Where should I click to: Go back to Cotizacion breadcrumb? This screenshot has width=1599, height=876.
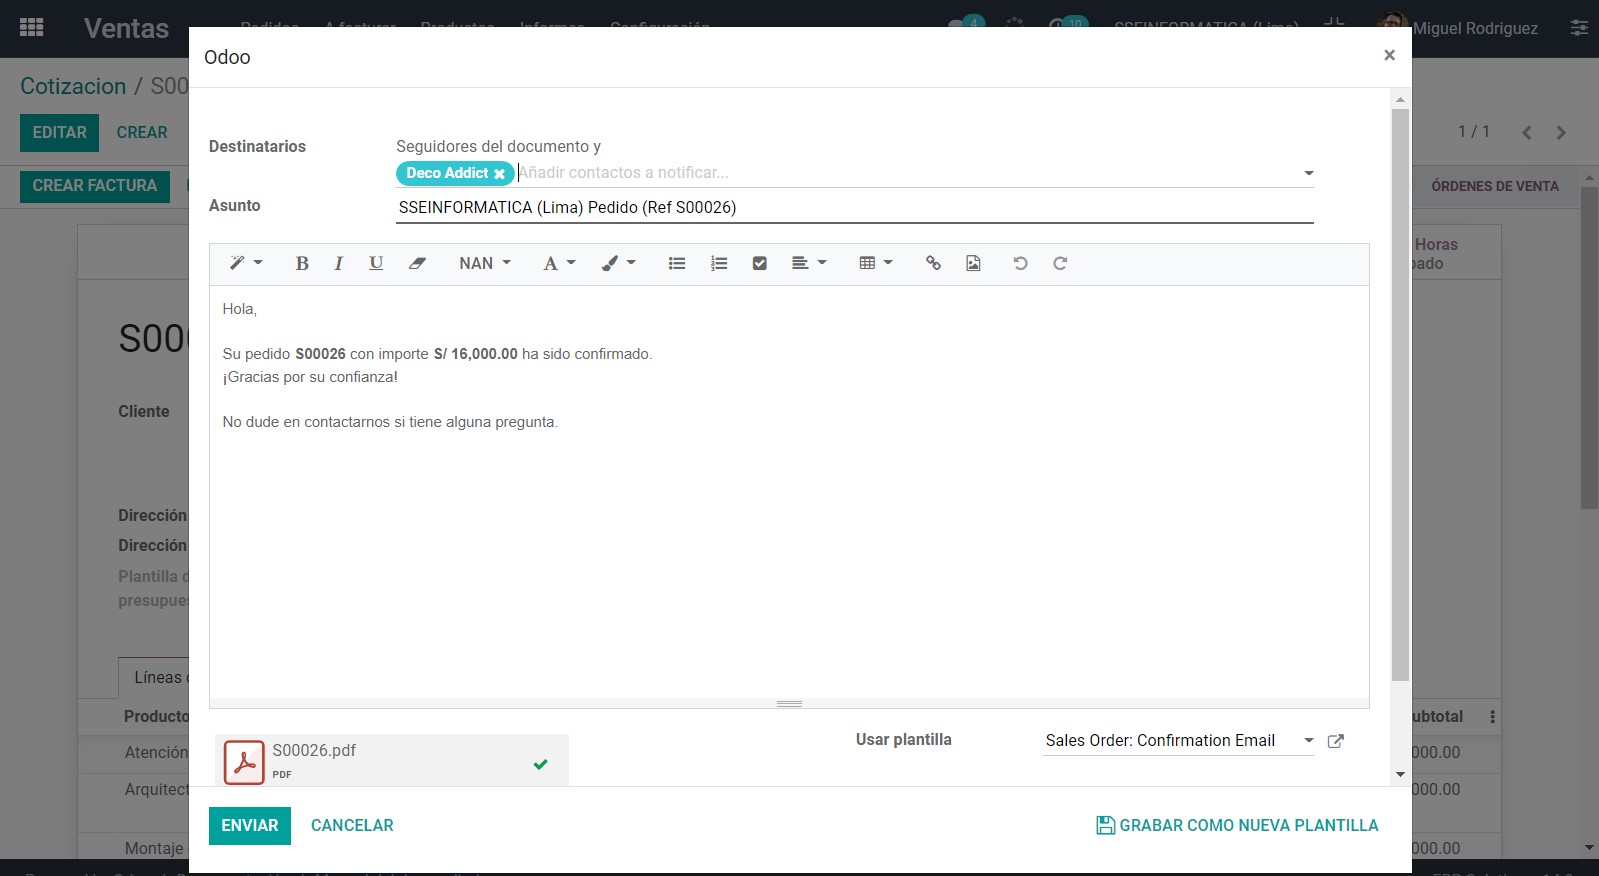[x=73, y=86]
